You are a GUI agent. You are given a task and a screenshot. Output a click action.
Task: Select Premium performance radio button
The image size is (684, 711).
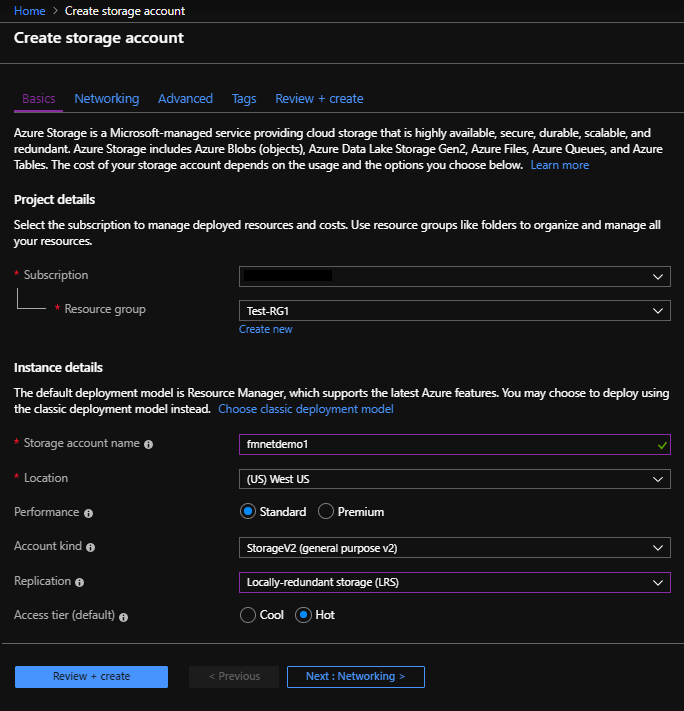[326, 512]
